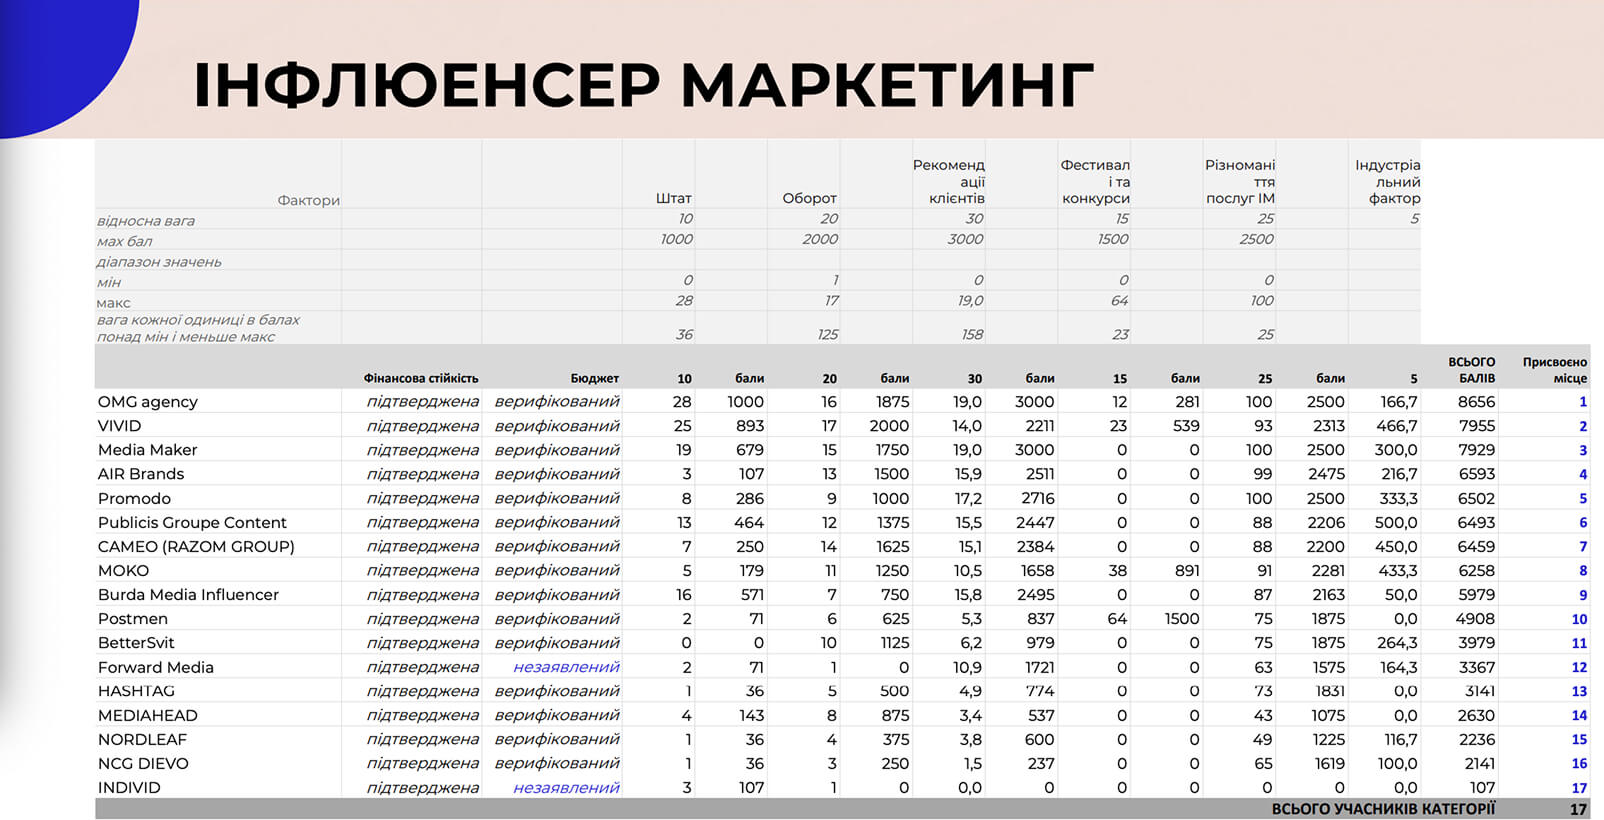Click the Фестивалі та конкурси header
The height and width of the screenshot is (820, 1604).
click(x=1095, y=182)
